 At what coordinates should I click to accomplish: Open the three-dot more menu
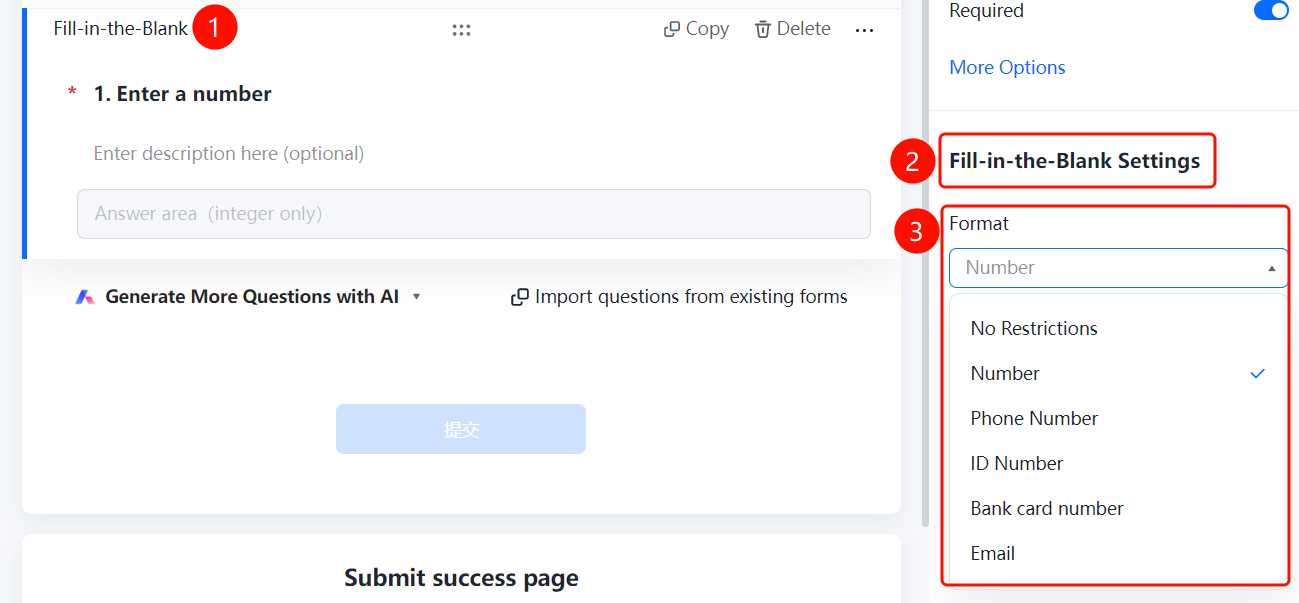[865, 30]
